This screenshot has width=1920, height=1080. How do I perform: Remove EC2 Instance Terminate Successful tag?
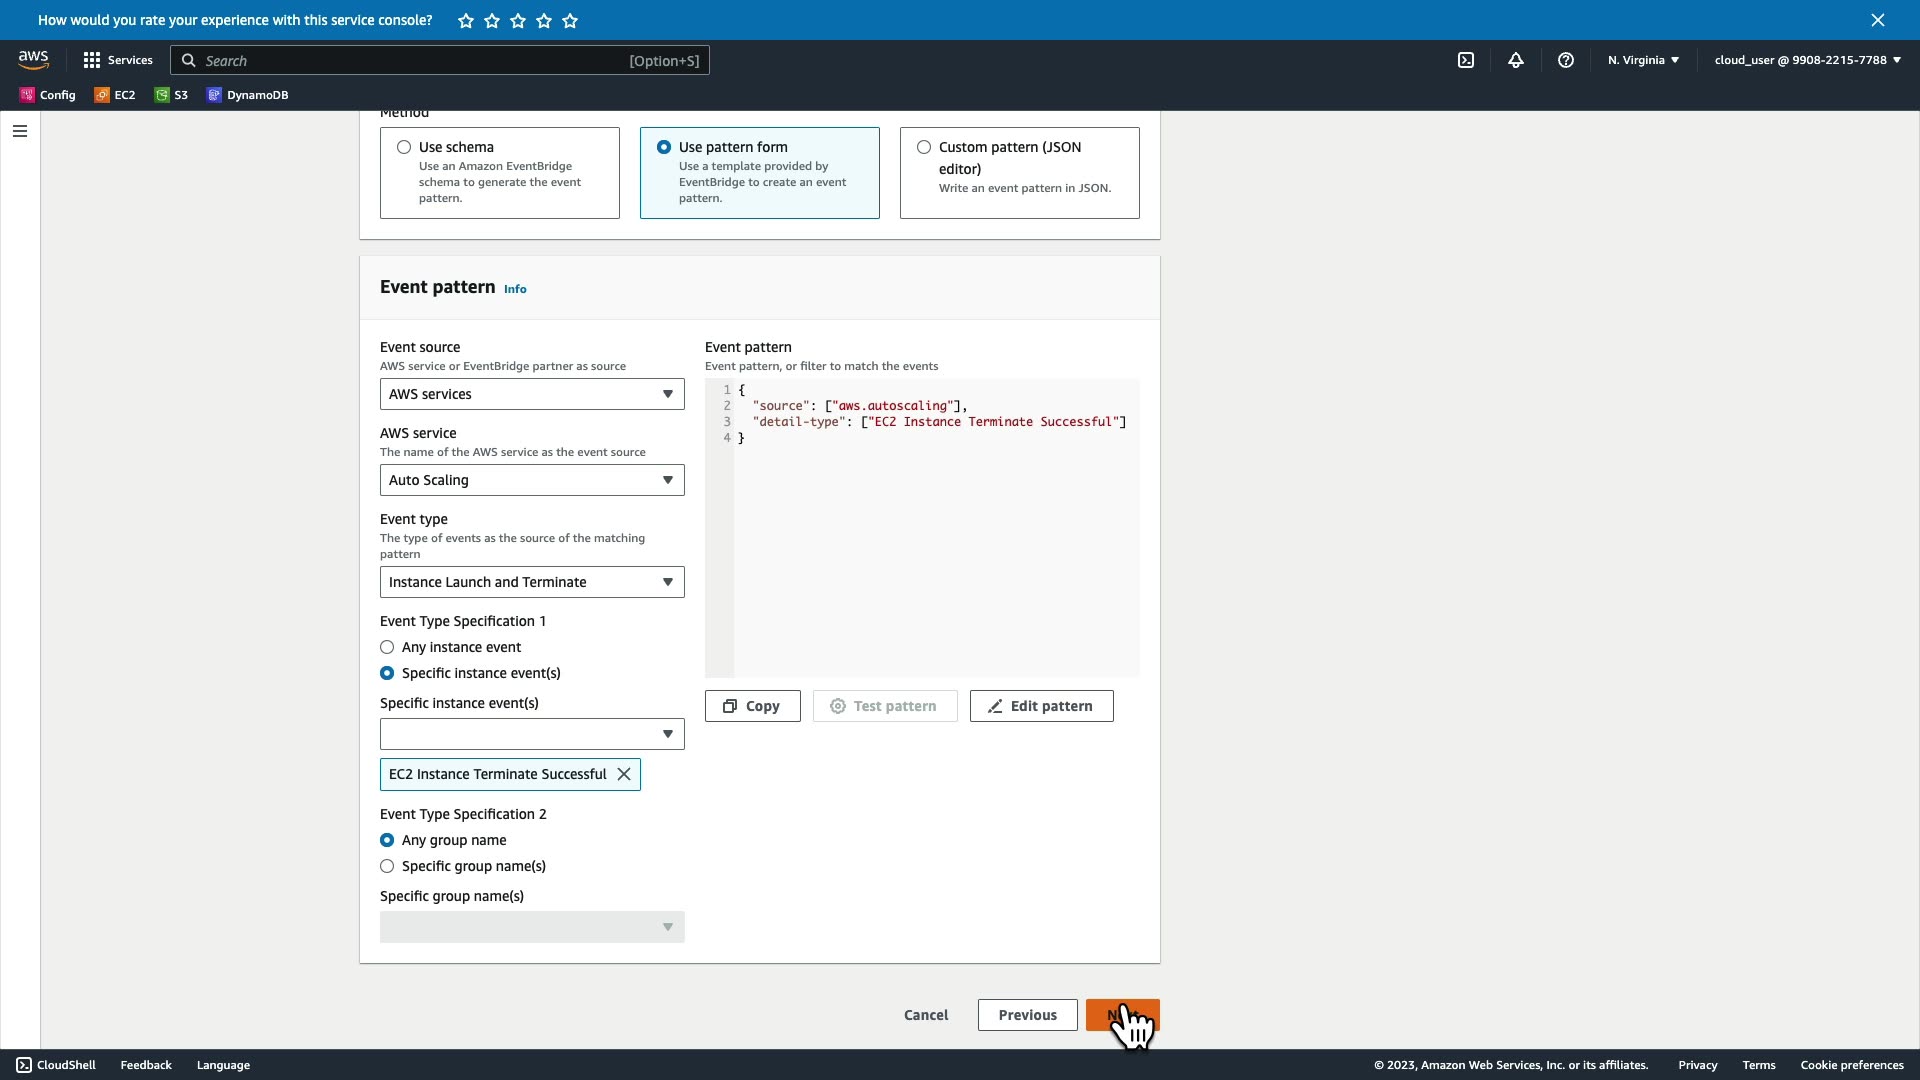pyautogui.click(x=624, y=774)
